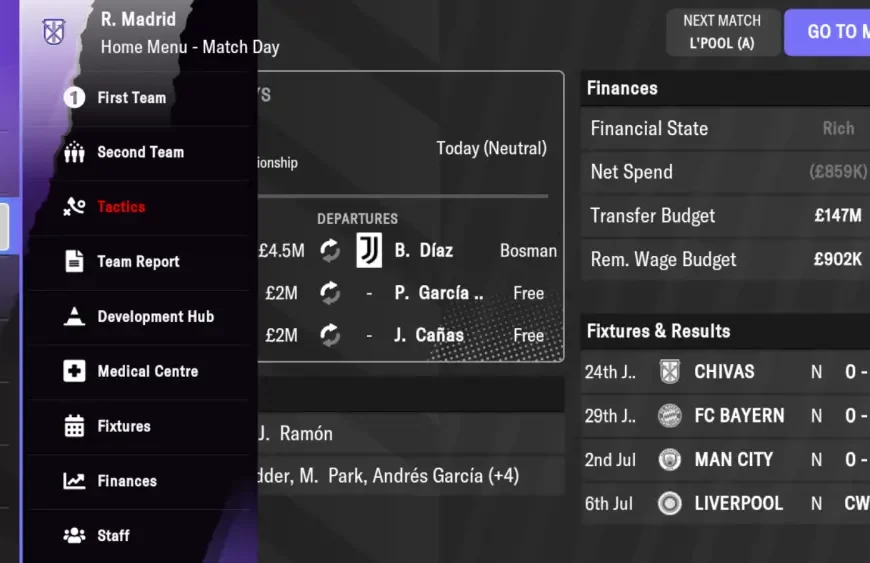Click the First Team number badge icon

[x=74, y=98]
